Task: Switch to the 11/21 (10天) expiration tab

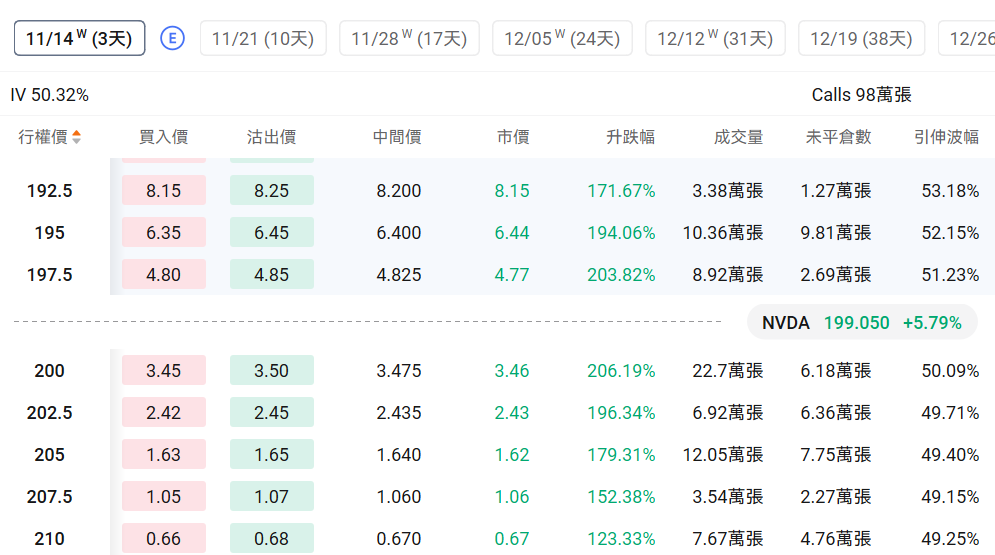Action: click(263, 38)
